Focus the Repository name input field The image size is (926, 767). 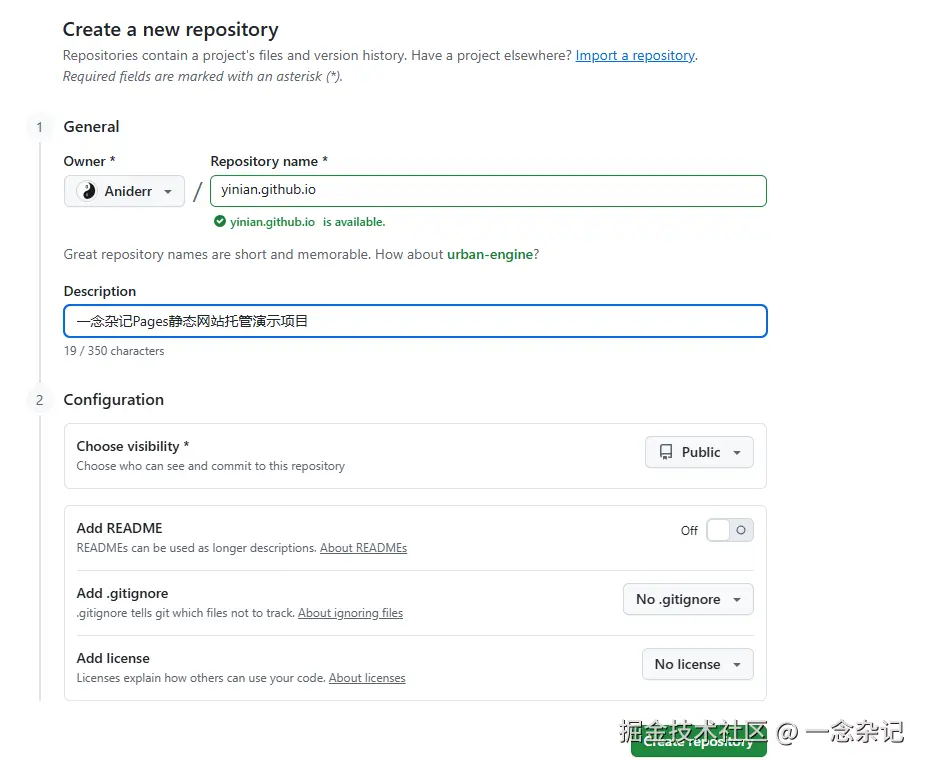click(x=488, y=191)
